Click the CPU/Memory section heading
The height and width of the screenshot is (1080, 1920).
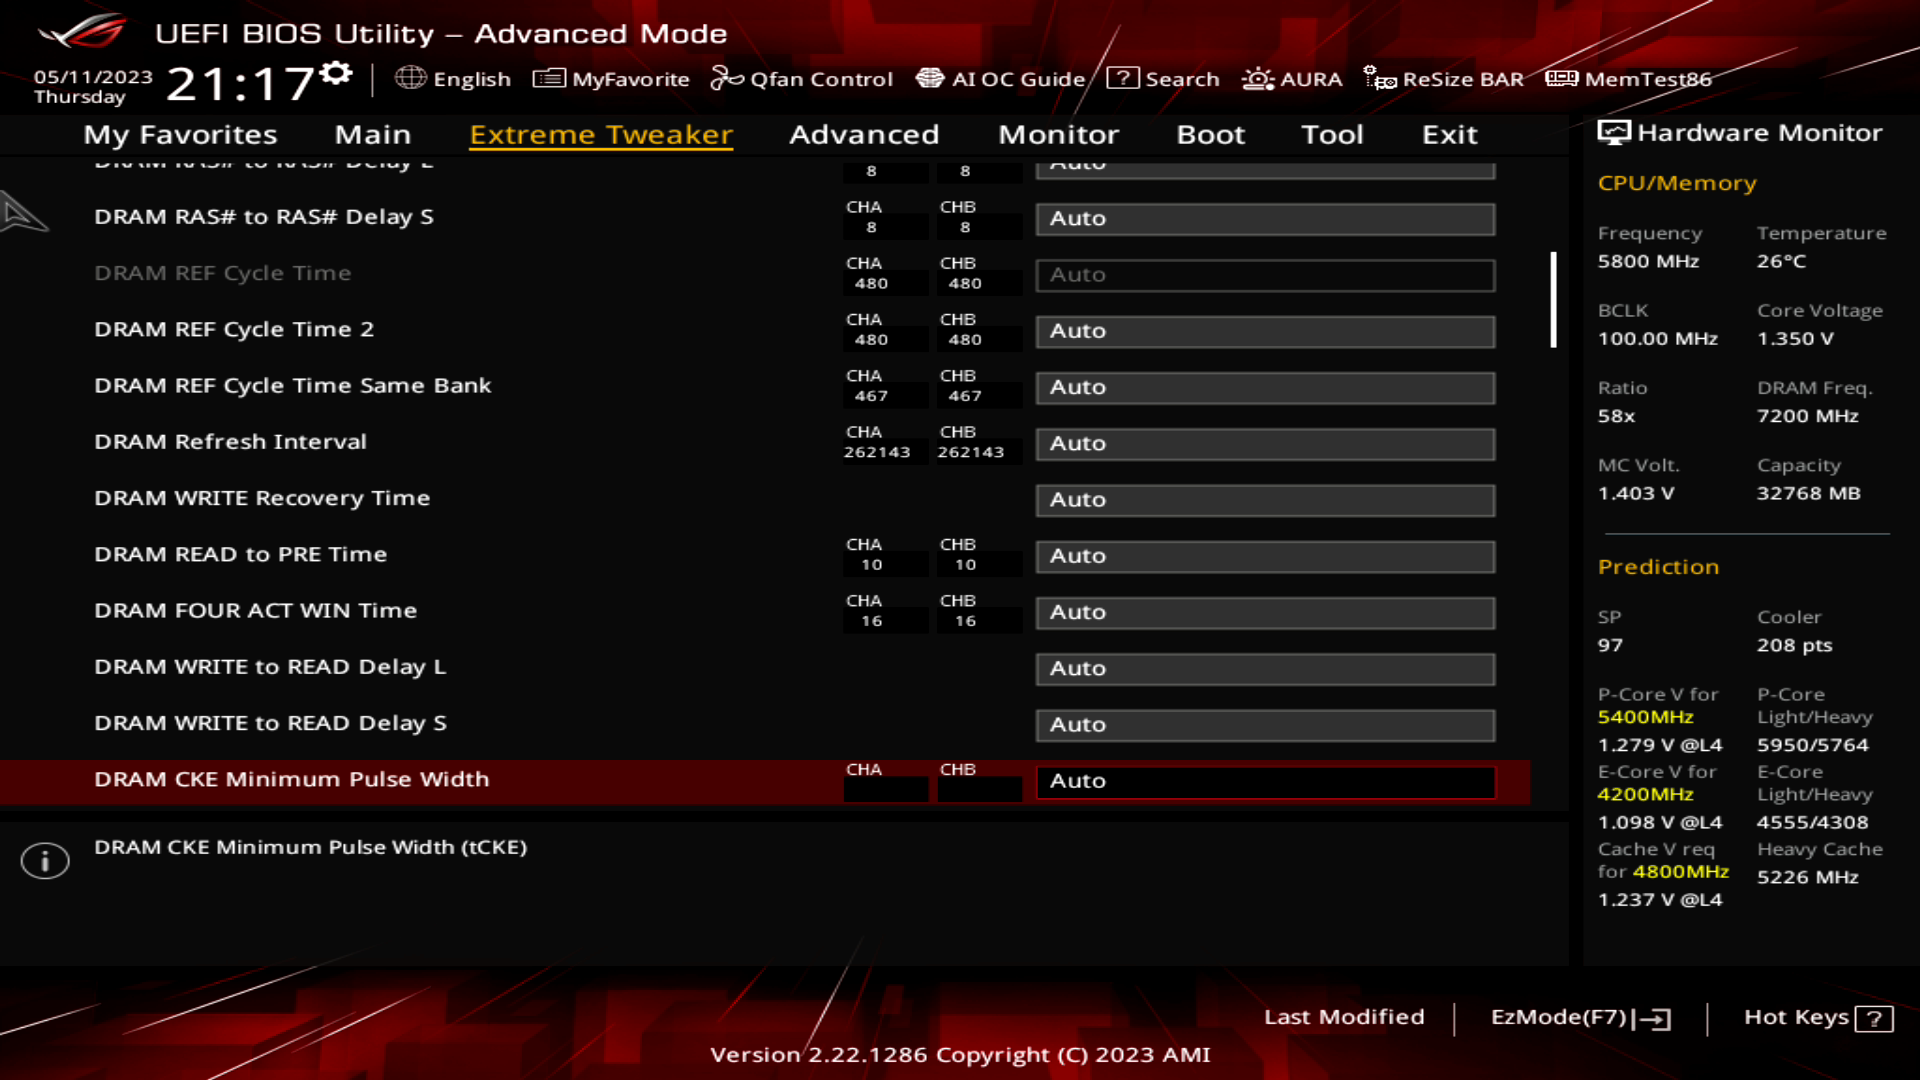point(1677,183)
